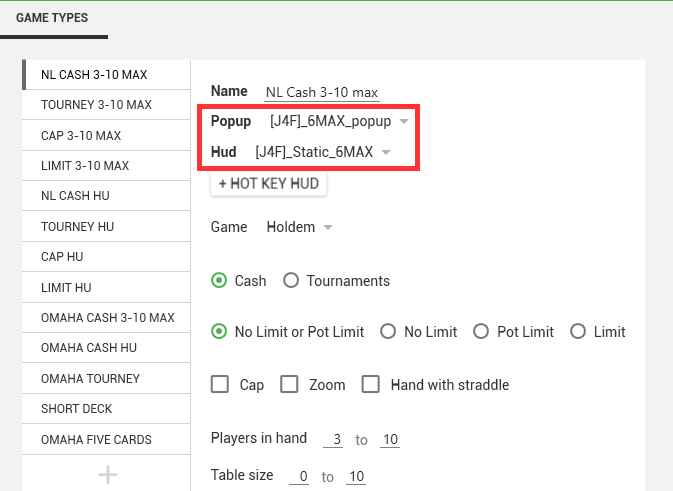Select the Tournaments radio button
673x491 pixels.
click(291, 281)
